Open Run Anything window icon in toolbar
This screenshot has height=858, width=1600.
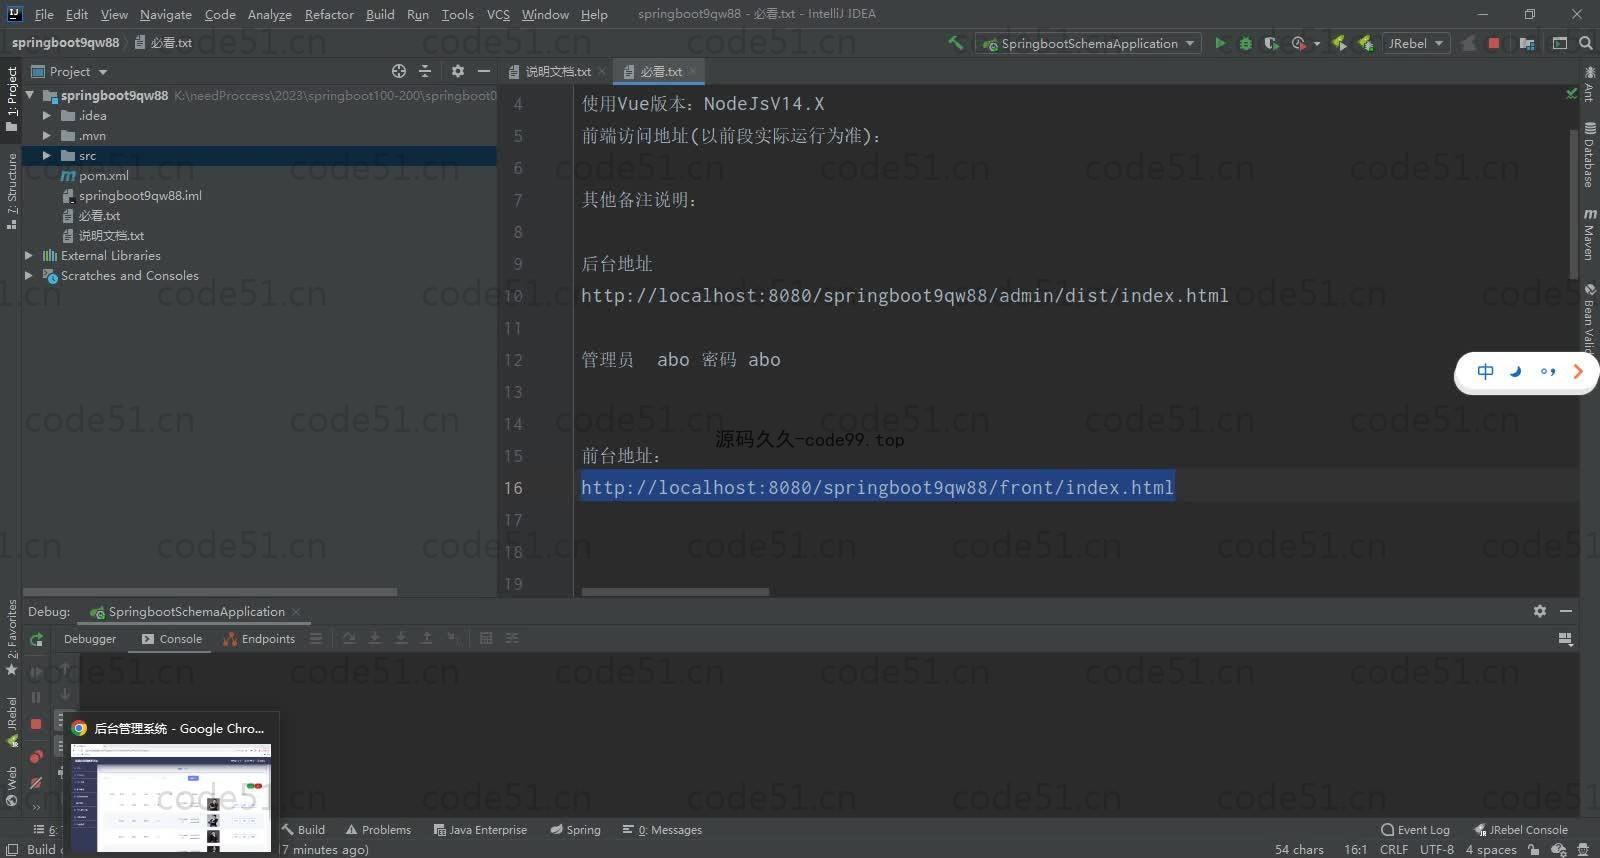coord(1559,43)
